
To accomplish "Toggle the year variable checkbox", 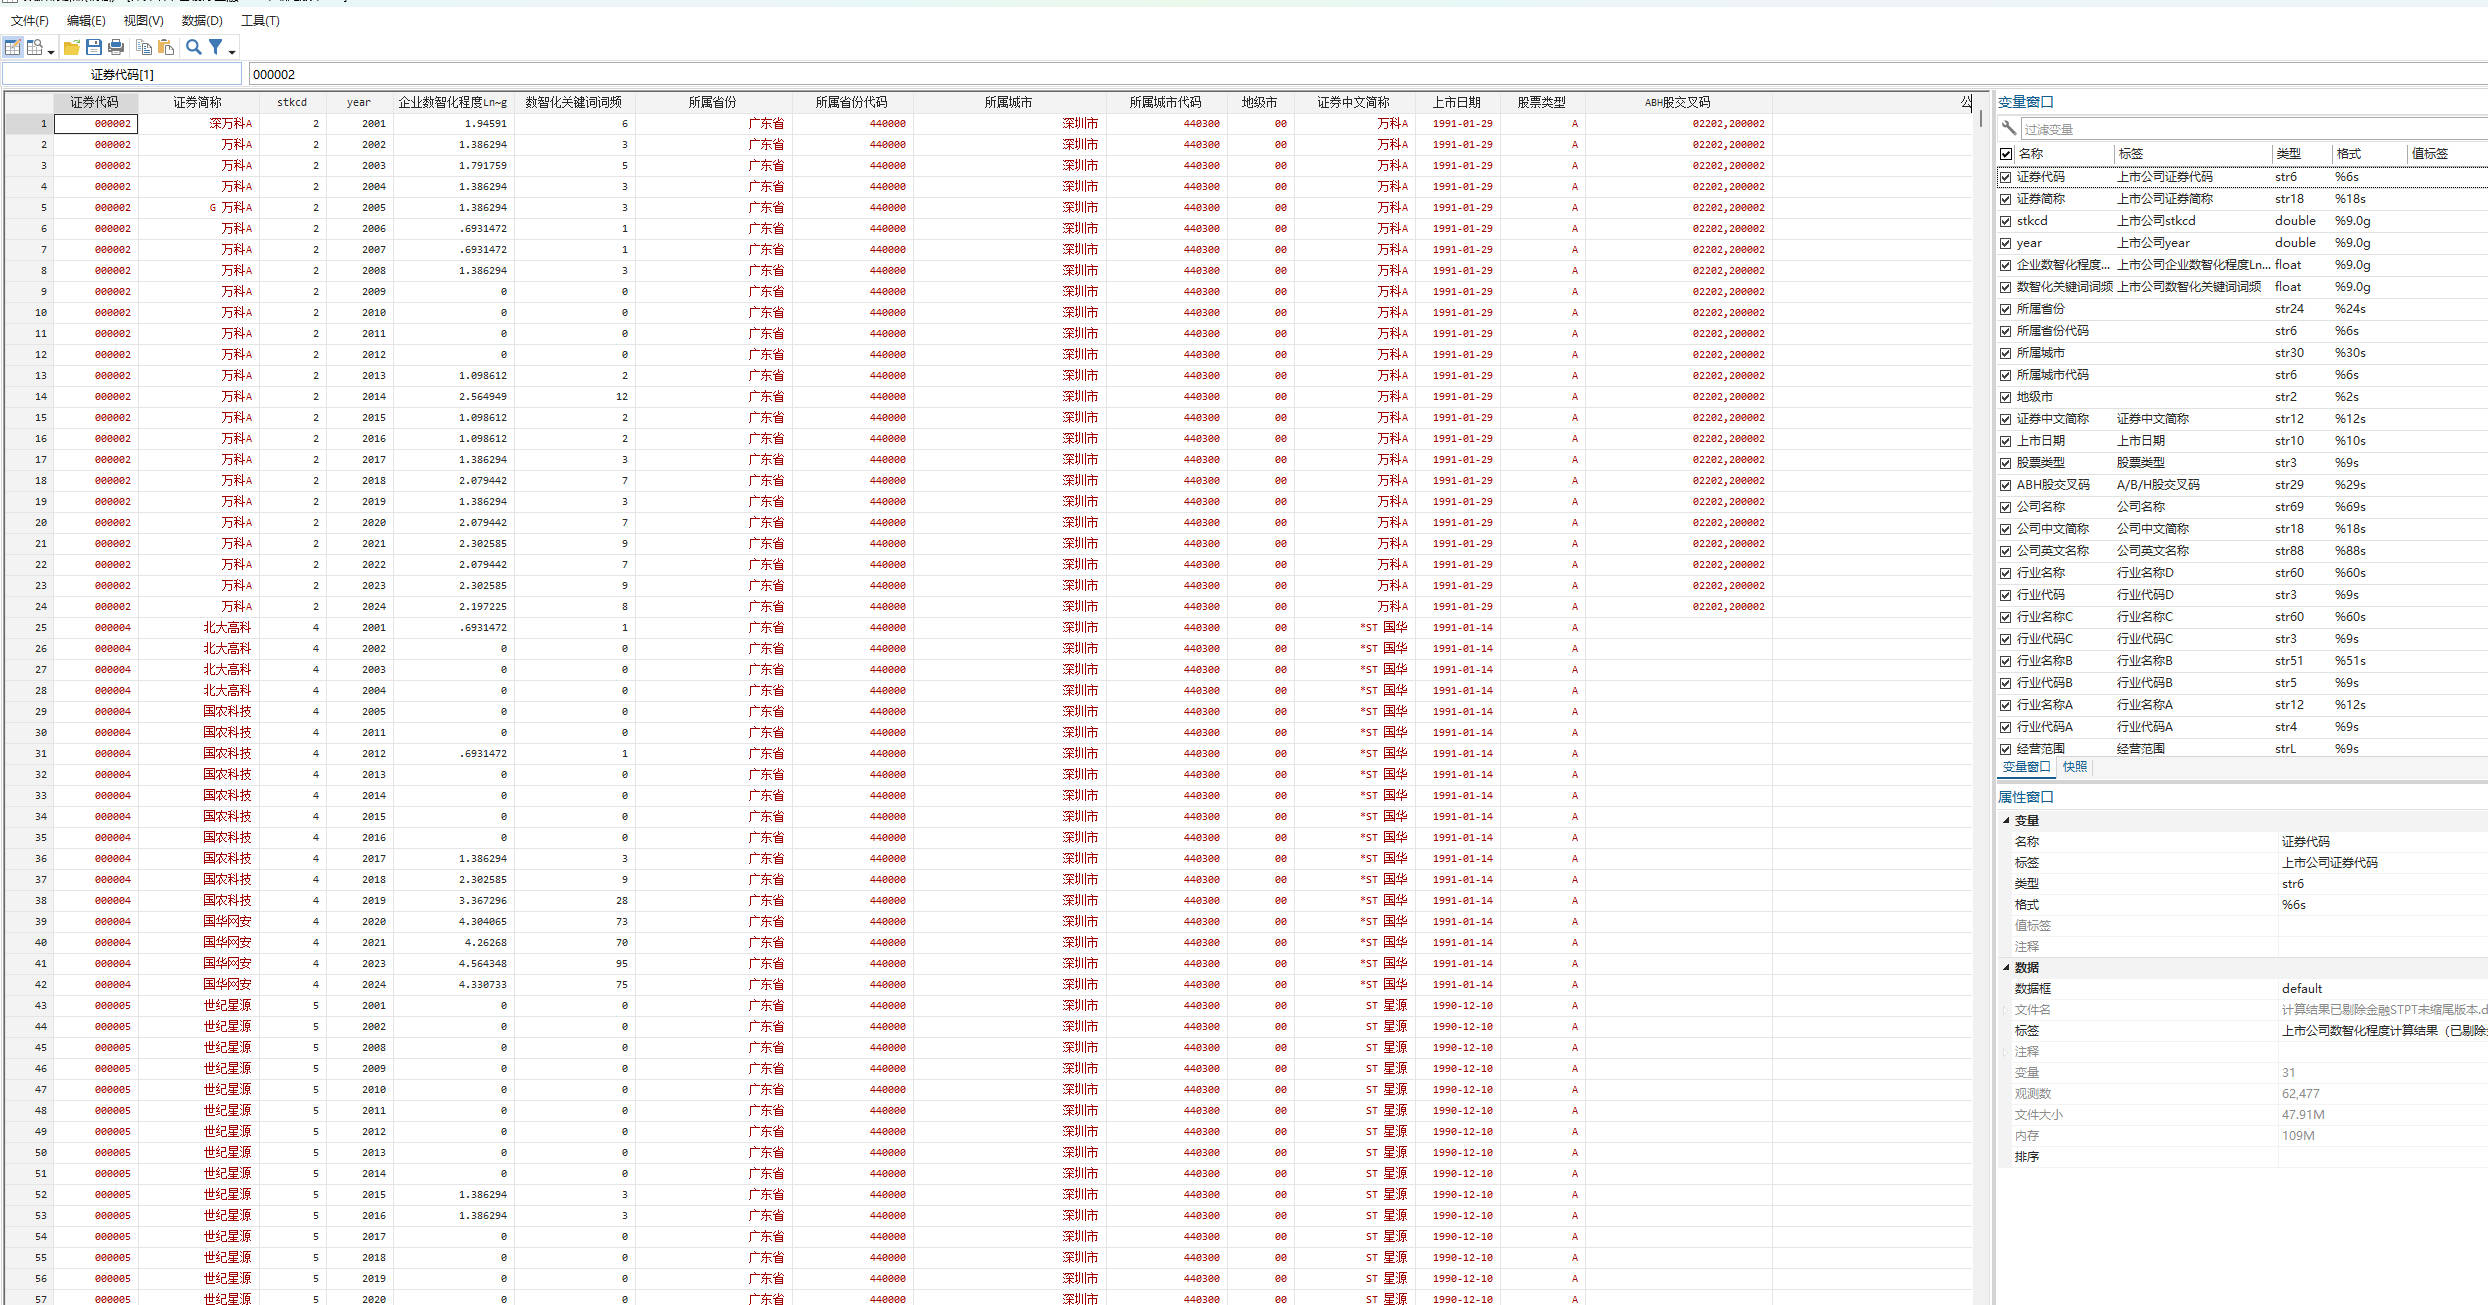I will (x=2005, y=243).
